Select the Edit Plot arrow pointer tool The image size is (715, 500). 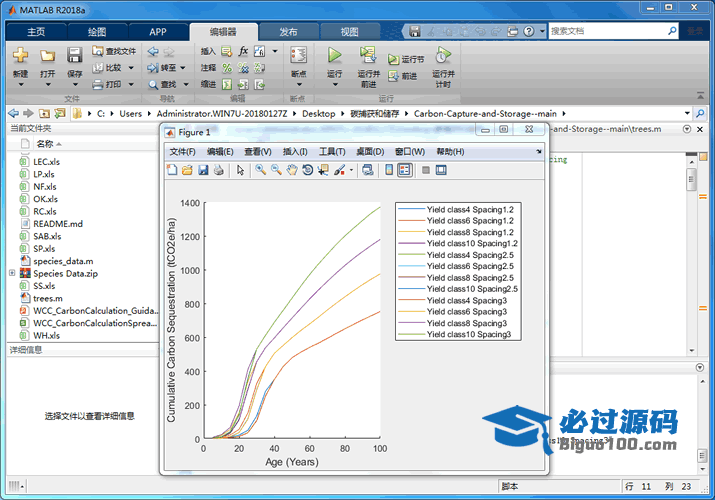[240, 170]
